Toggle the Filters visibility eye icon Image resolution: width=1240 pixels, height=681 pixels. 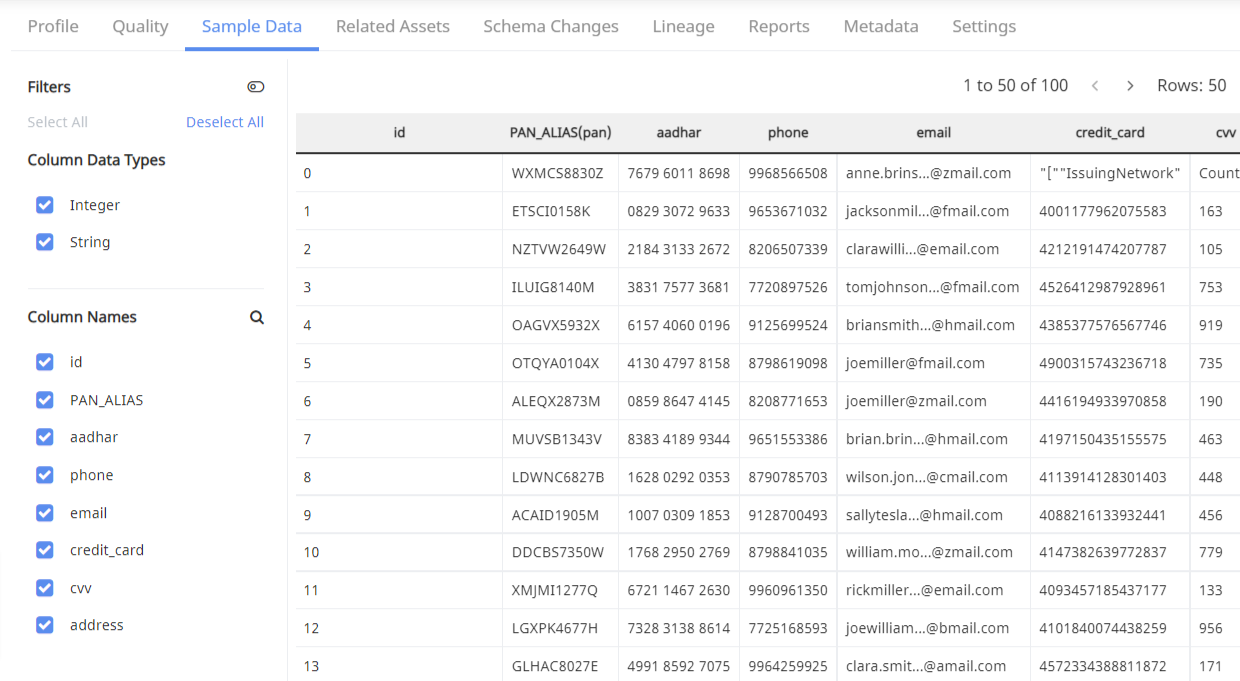[256, 86]
